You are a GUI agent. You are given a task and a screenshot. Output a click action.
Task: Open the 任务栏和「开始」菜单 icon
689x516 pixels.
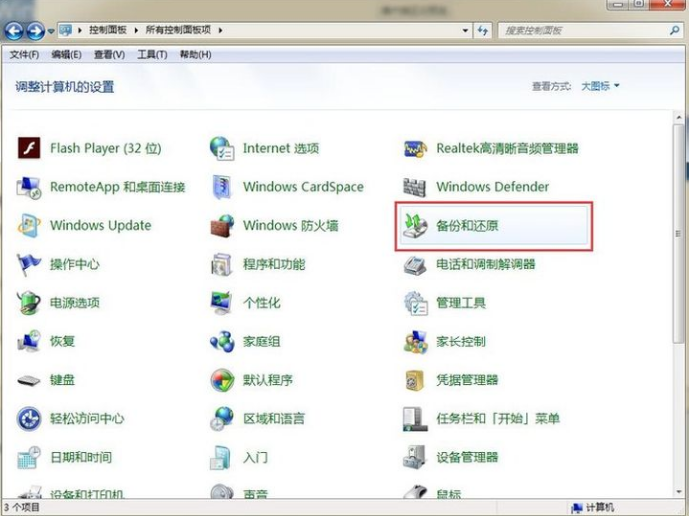415,419
